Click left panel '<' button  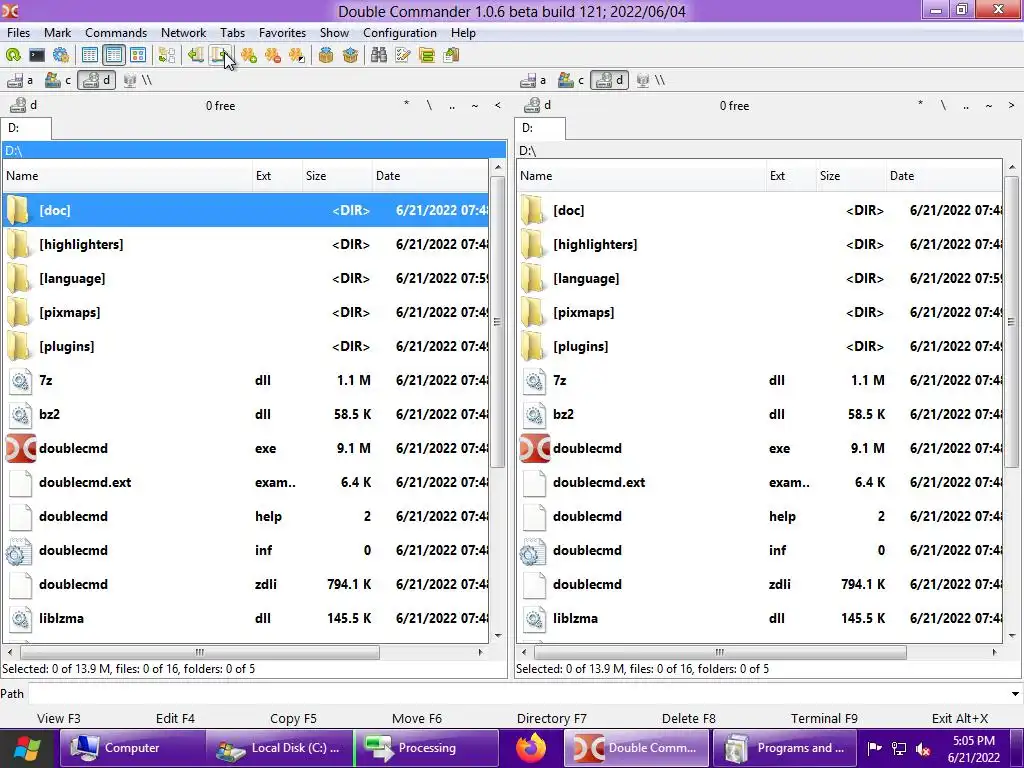(x=498, y=105)
